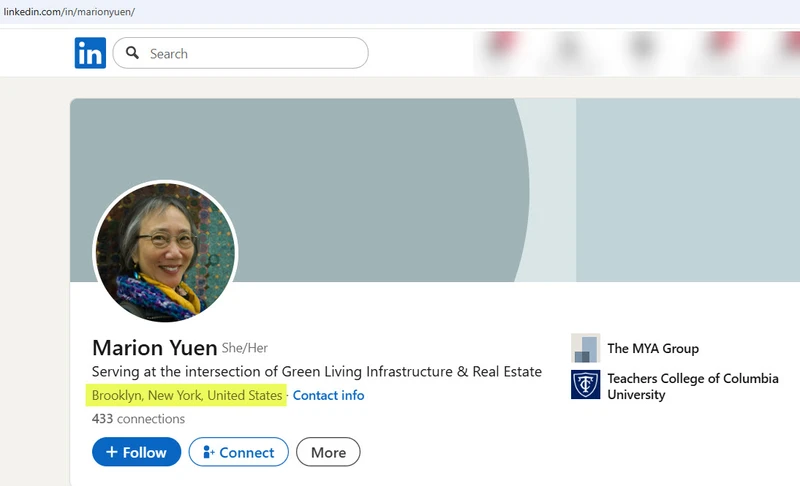800x486 pixels.
Task: Expand the More options button
Action: (x=328, y=452)
